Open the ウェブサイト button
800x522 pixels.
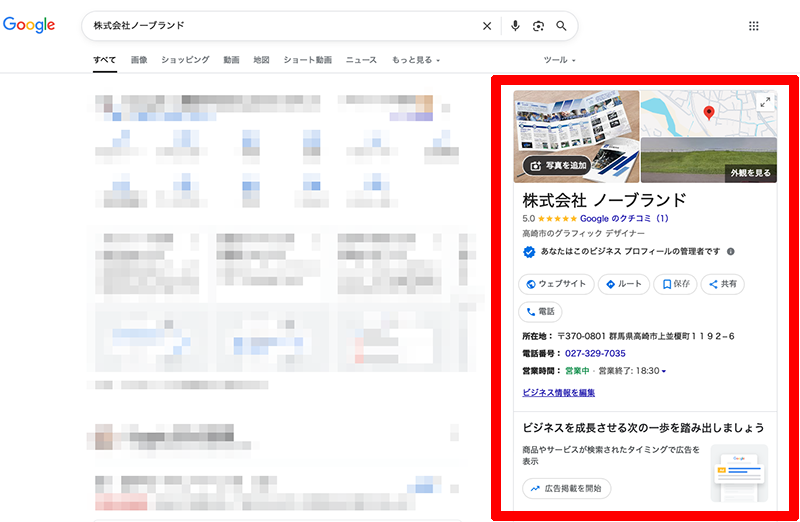[x=556, y=284]
